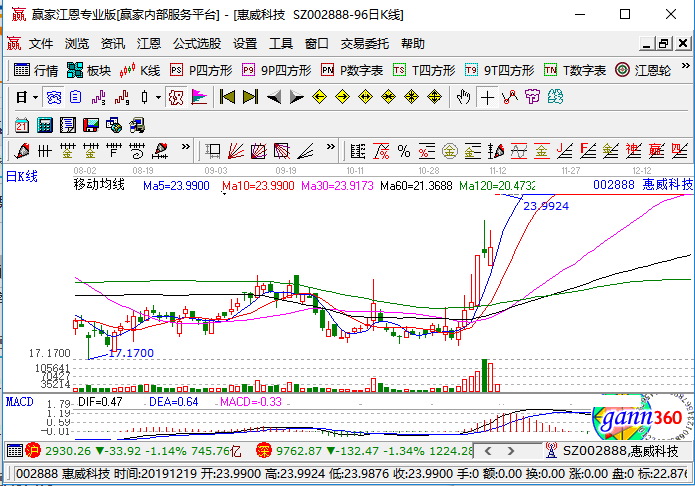Switch to K线 chart view
The width and height of the screenshot is (695, 486).
click(140, 70)
